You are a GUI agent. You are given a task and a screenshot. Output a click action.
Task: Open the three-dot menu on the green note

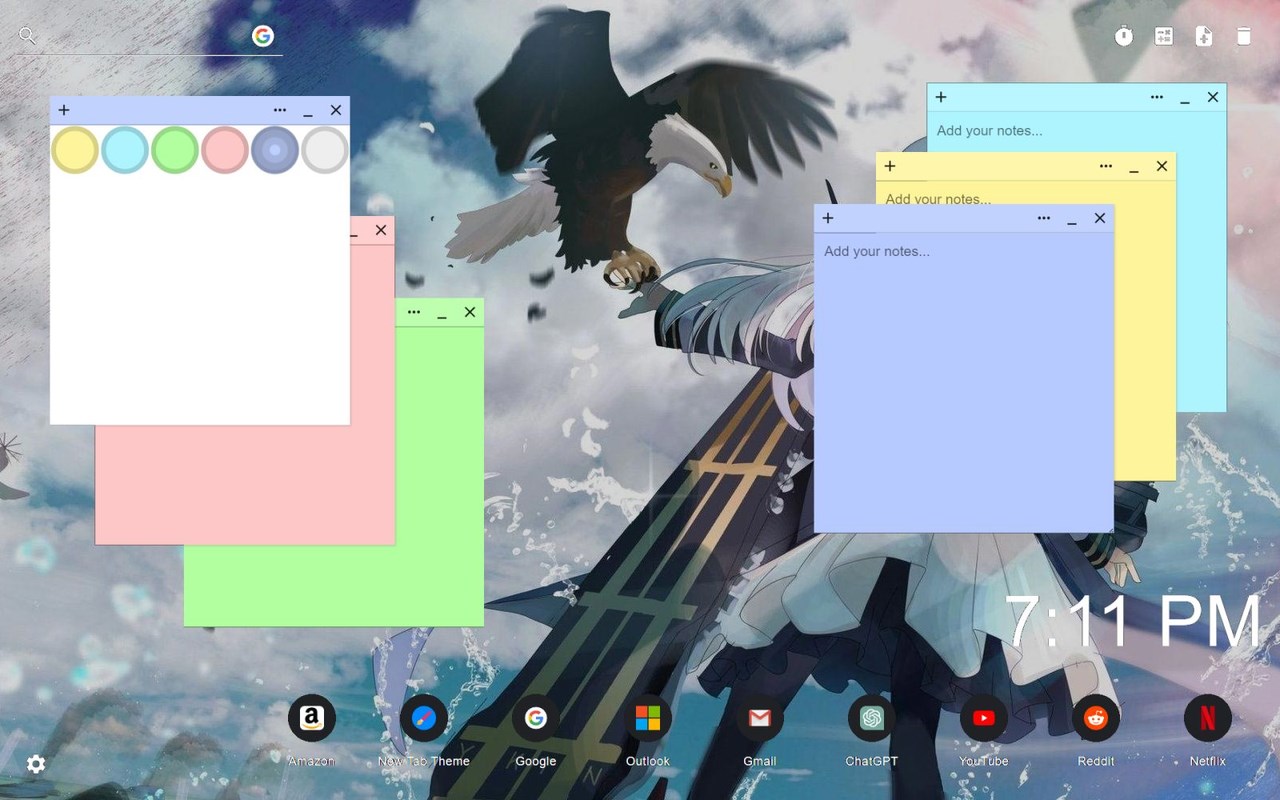click(x=414, y=312)
